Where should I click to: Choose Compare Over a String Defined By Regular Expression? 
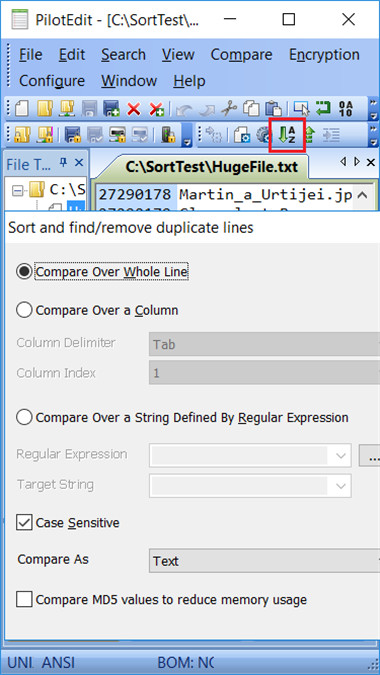pos(182,418)
